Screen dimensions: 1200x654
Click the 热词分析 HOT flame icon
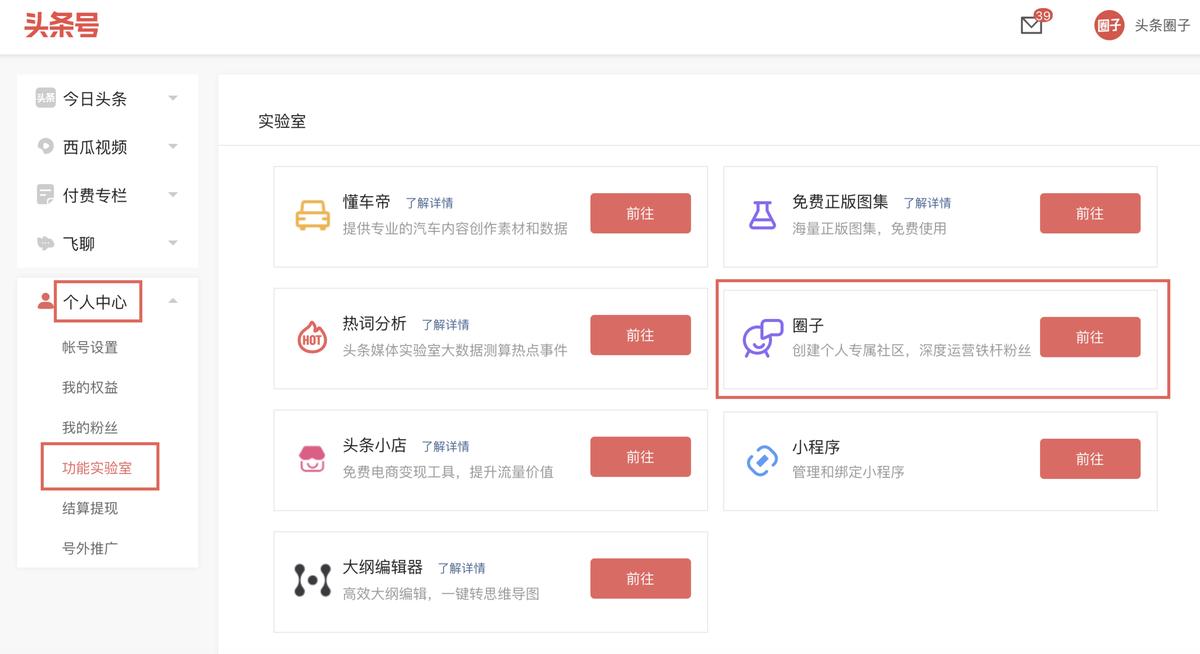point(313,337)
